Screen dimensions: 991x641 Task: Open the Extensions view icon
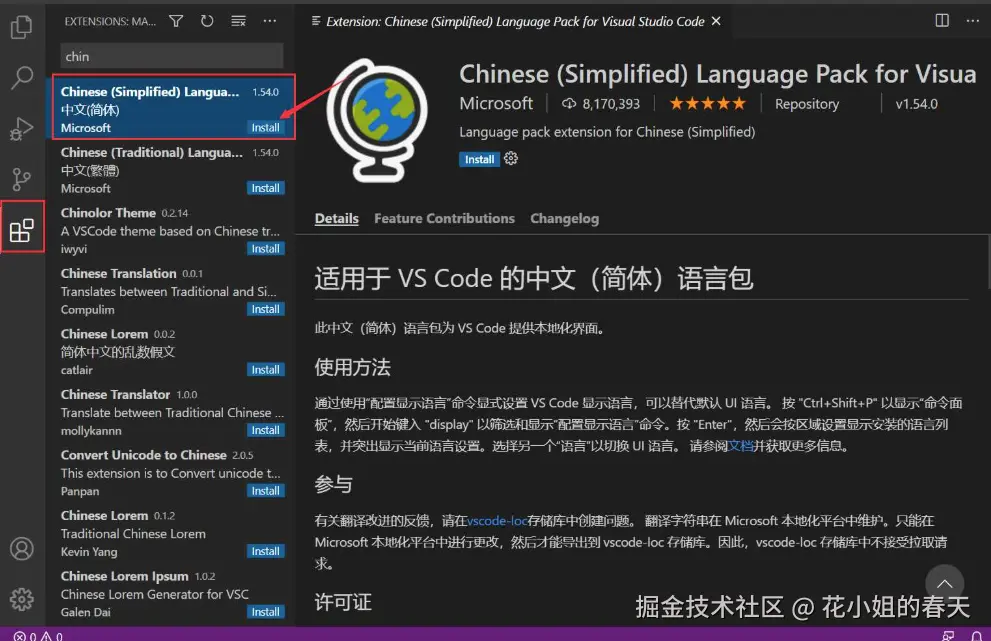[21, 230]
